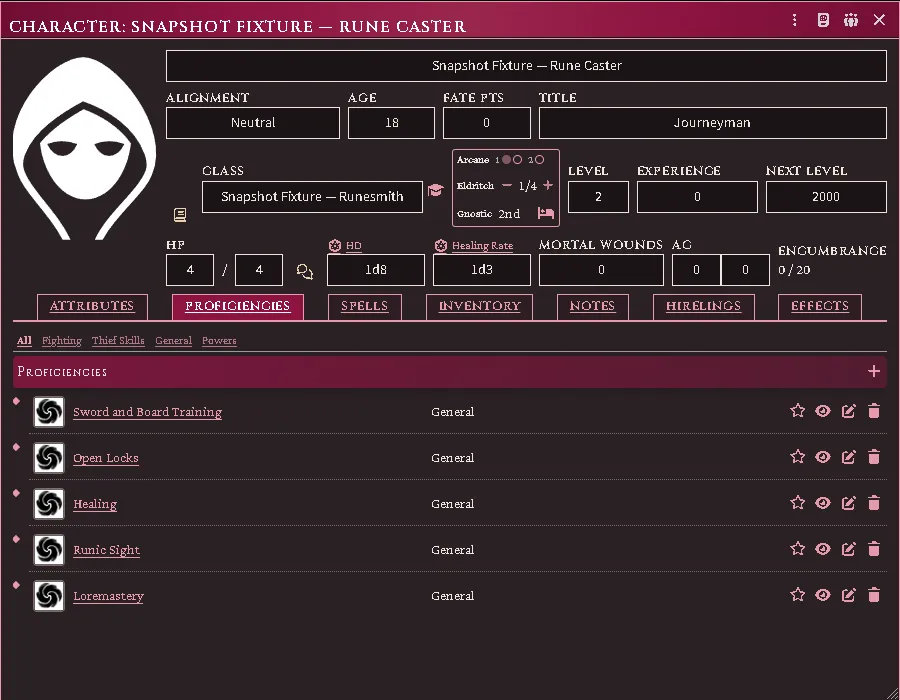The image size is (900, 700).
Task: Click the HD roll label
Action: coord(354,246)
